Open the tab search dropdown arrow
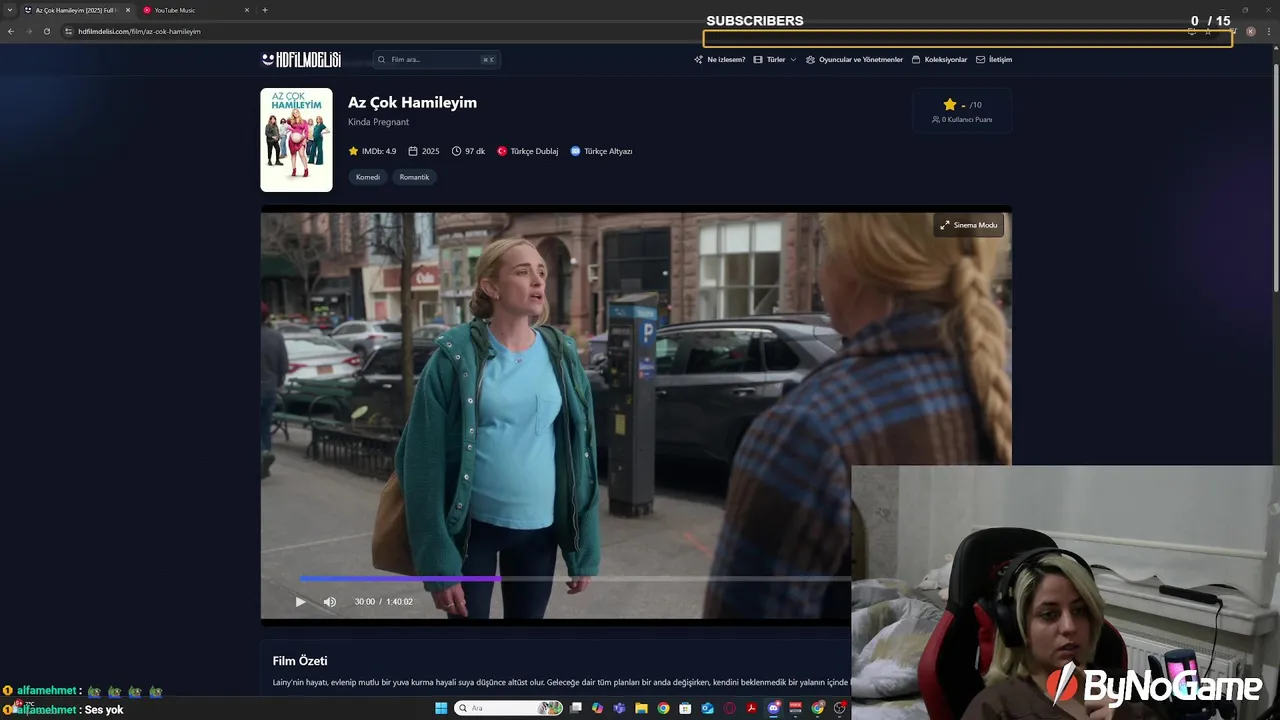The height and width of the screenshot is (720, 1280). coord(9,10)
